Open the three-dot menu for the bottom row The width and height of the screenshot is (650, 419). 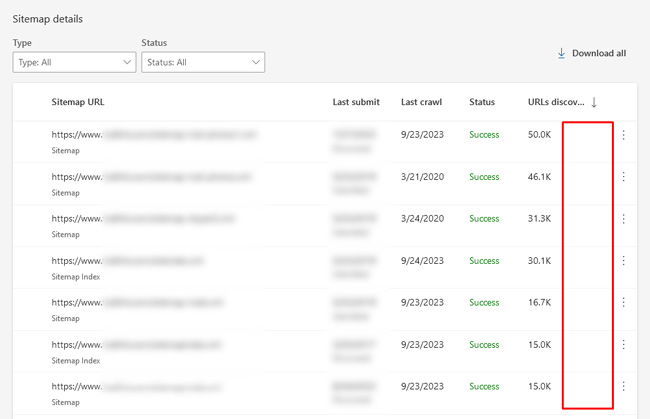pyautogui.click(x=623, y=386)
